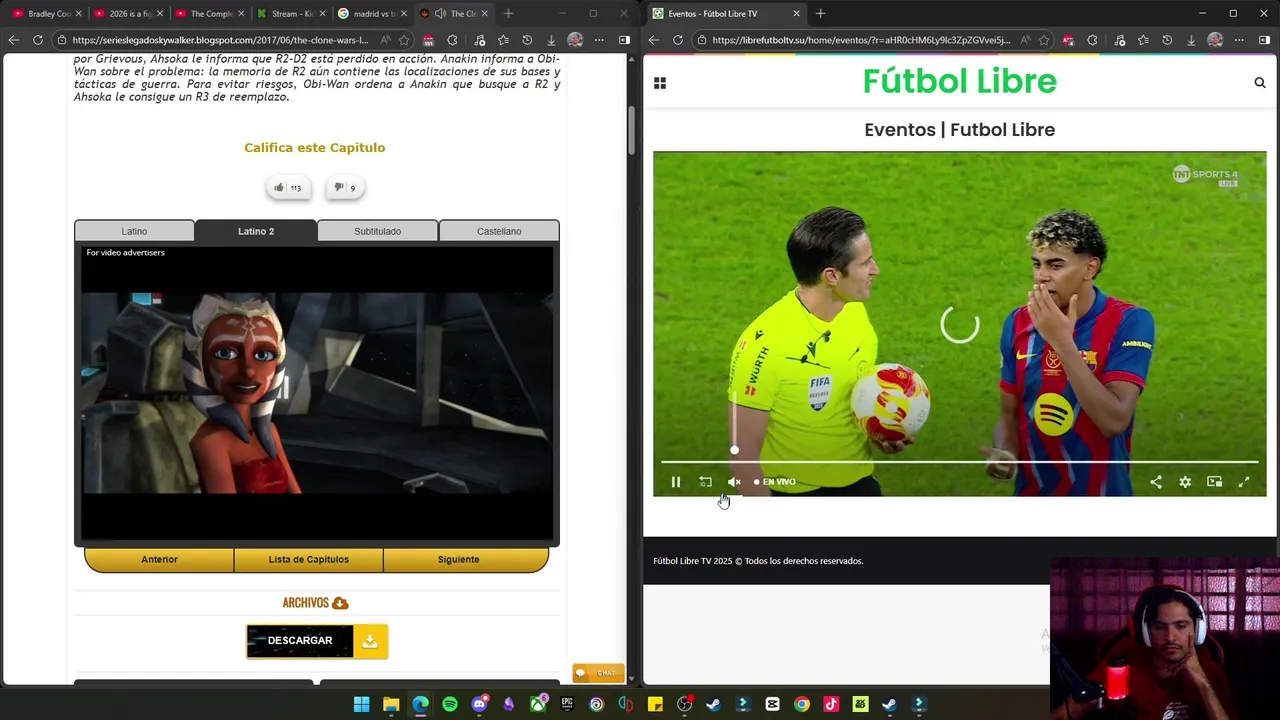Image resolution: width=1280 pixels, height=720 pixels.
Task: Open the player settings gear
Action: point(1185,482)
